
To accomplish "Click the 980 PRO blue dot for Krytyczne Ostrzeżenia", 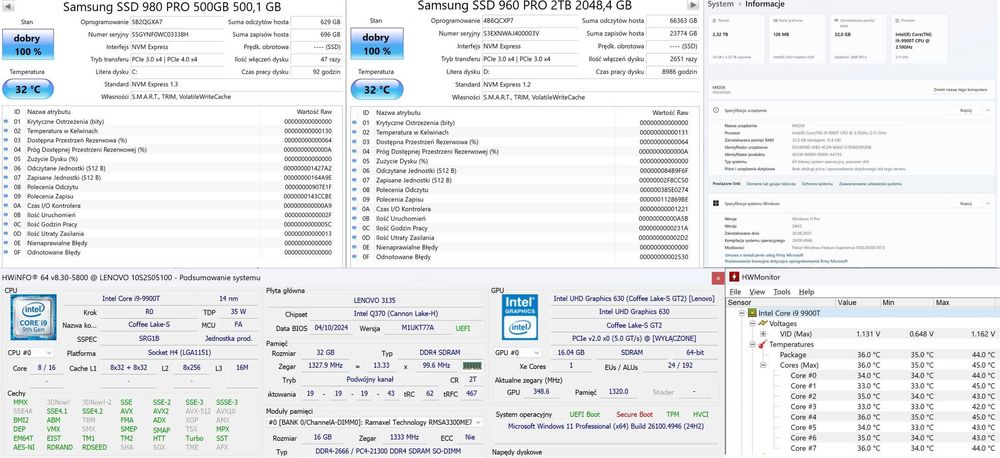I will pos(6,121).
